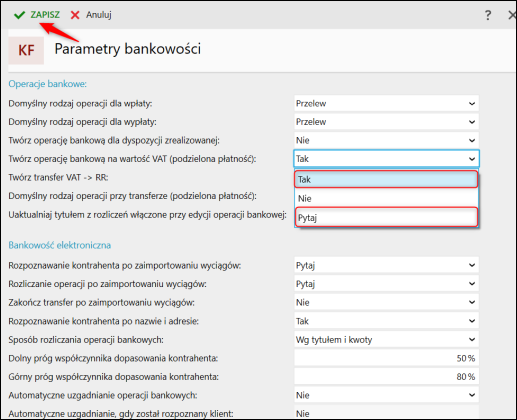The image size is (517, 420).
Task: Click the red X cancel icon
Action: point(75,15)
